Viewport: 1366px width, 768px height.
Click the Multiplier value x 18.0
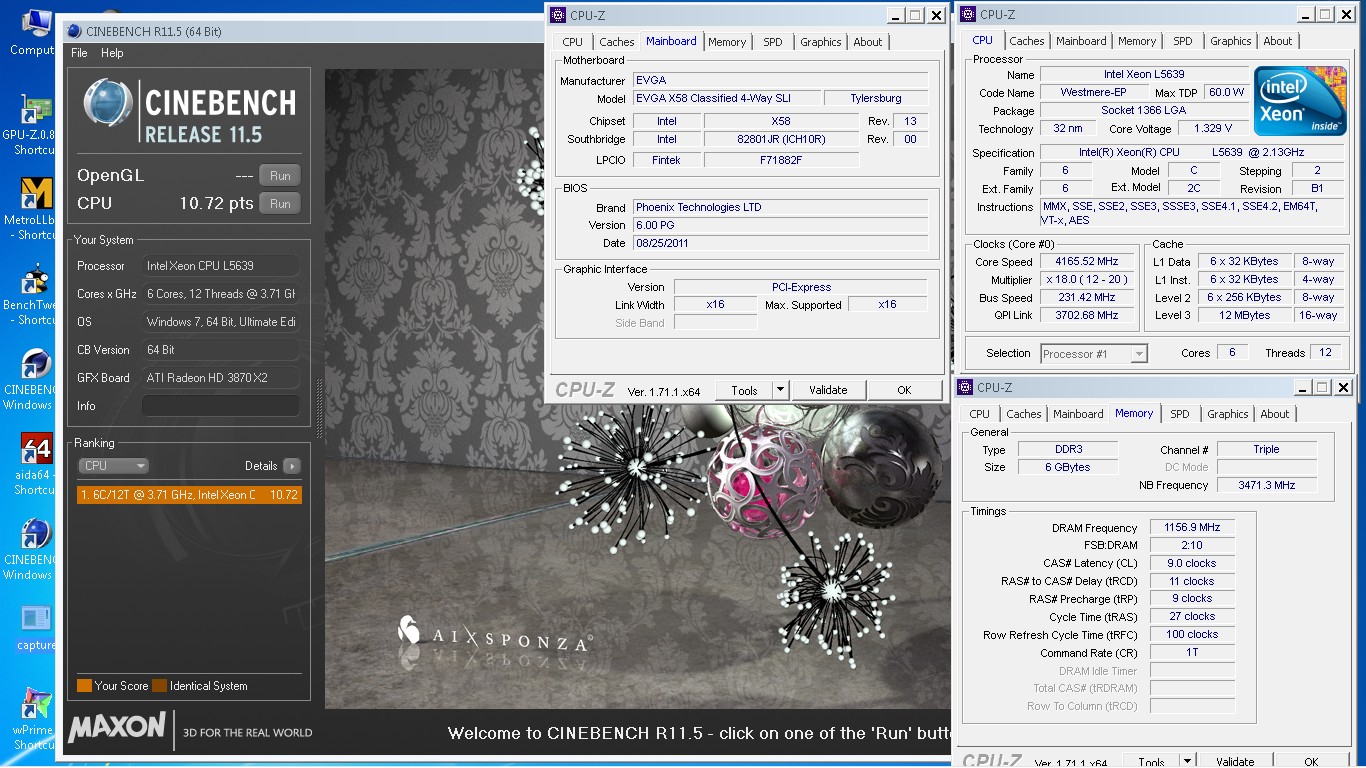[x=1086, y=280]
